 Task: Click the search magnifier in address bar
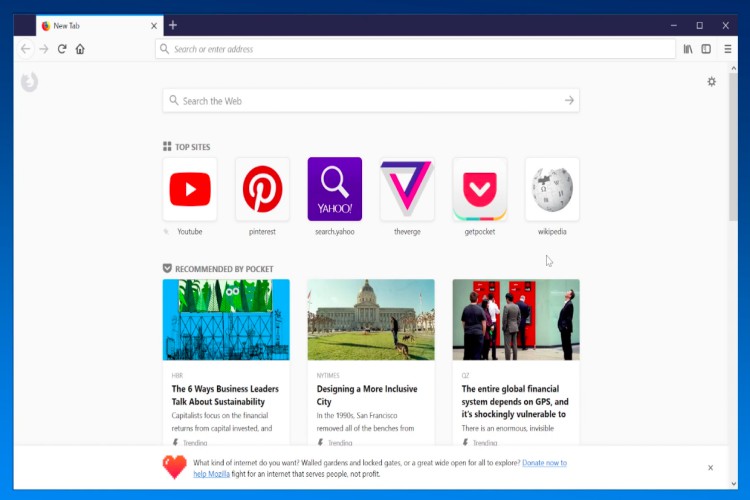point(165,49)
